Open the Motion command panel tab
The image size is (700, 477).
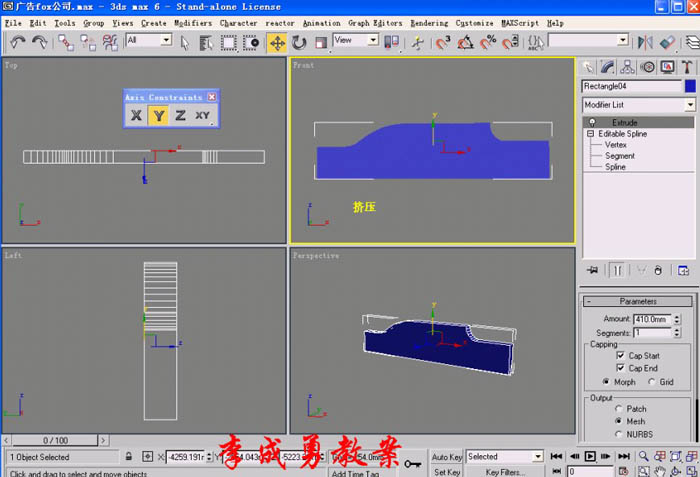(647, 67)
